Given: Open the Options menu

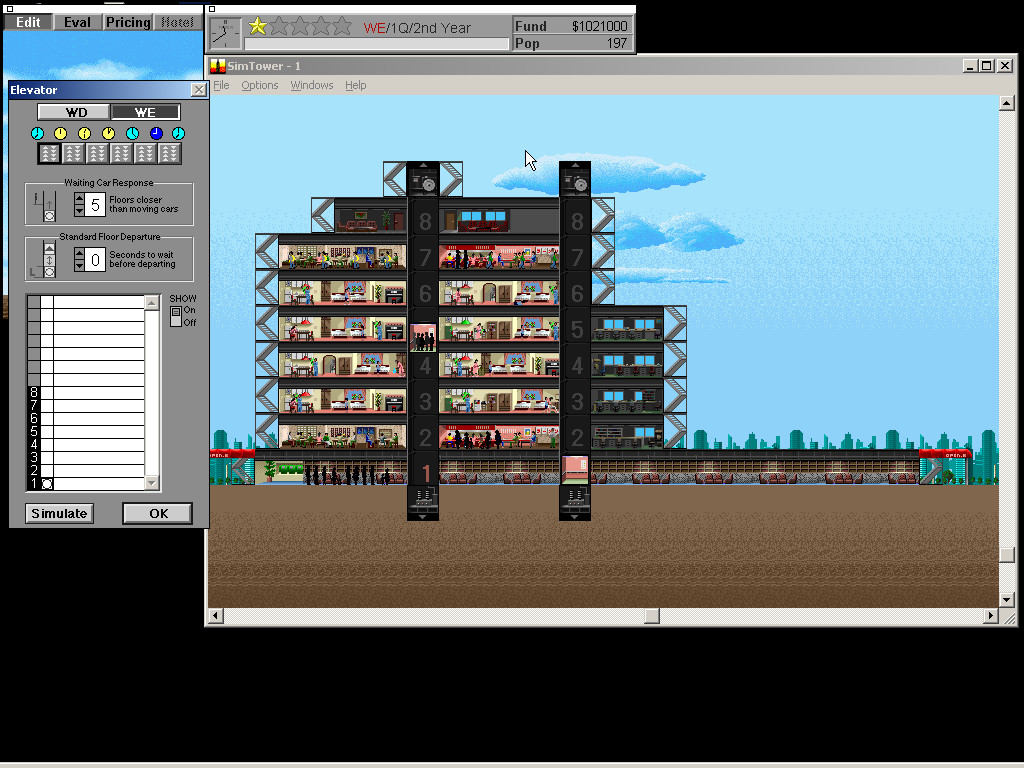Looking at the screenshot, I should (259, 85).
